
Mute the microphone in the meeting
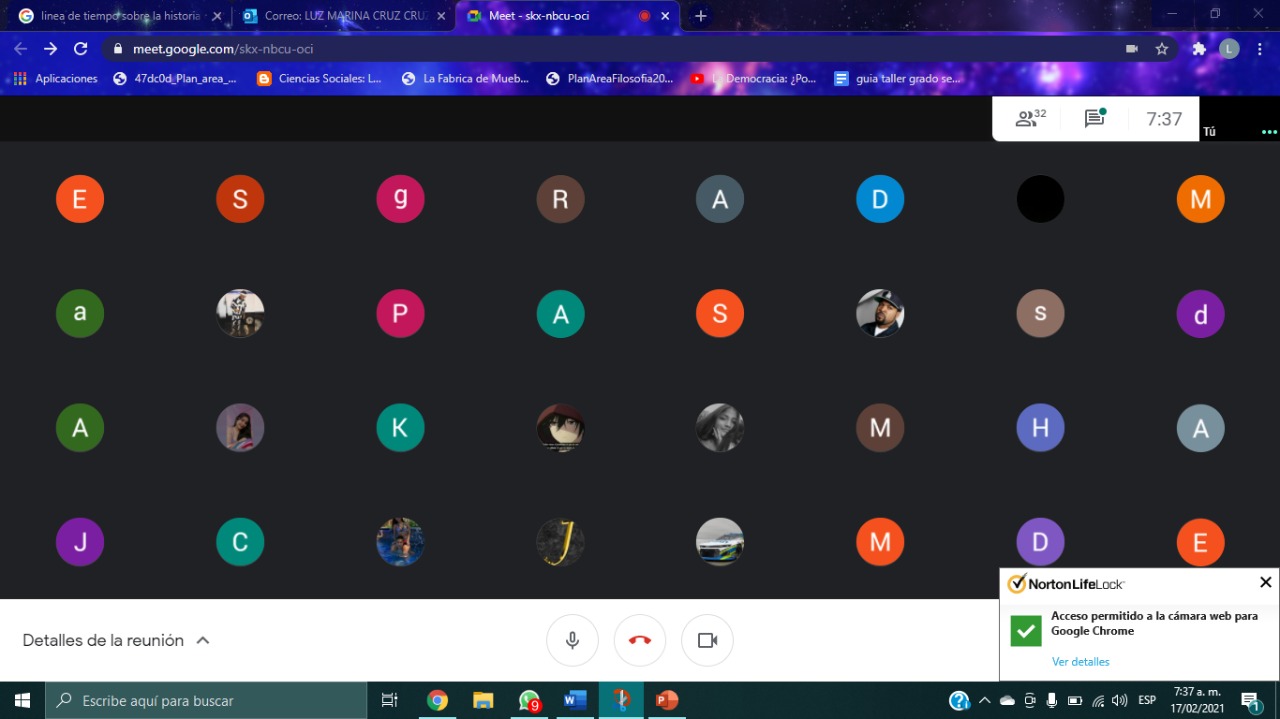572,640
